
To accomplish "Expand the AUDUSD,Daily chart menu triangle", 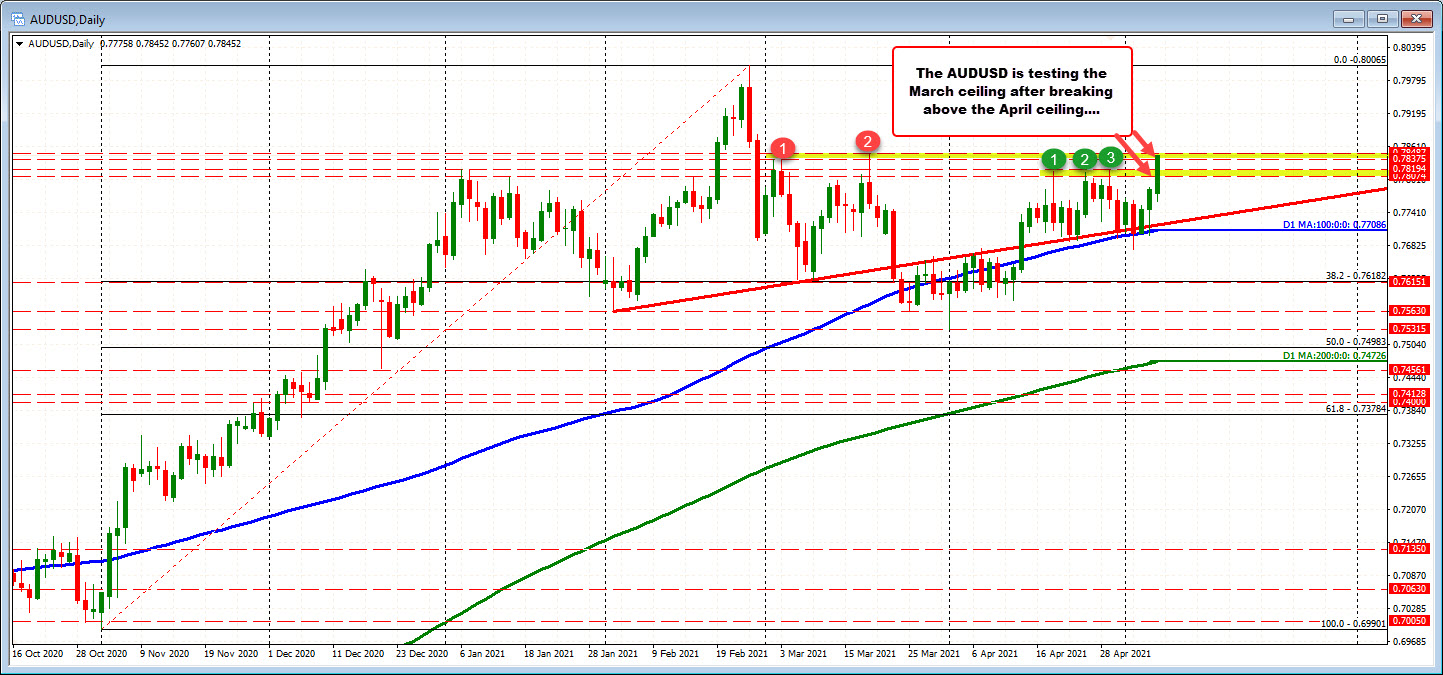I will click(19, 43).
